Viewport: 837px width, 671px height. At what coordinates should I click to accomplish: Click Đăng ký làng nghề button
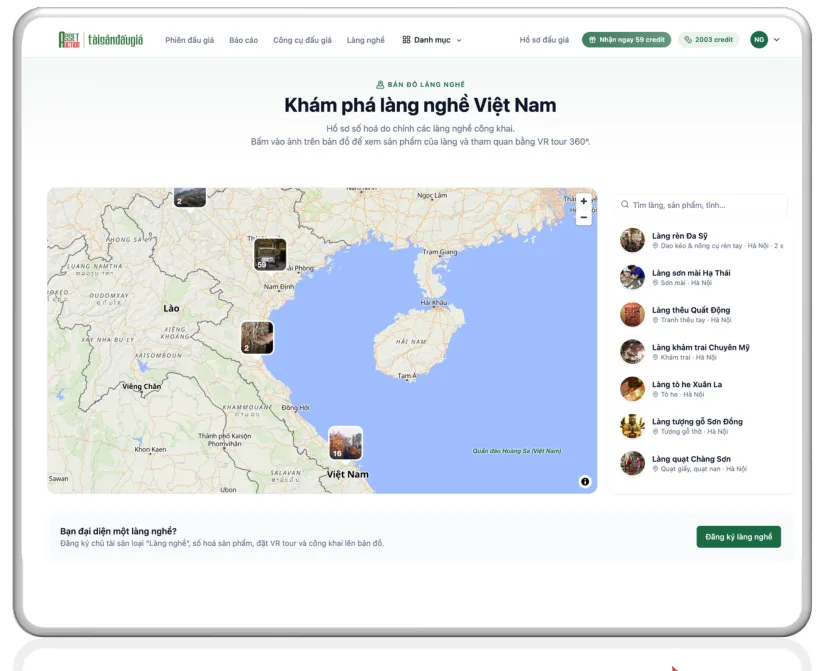[x=739, y=536]
